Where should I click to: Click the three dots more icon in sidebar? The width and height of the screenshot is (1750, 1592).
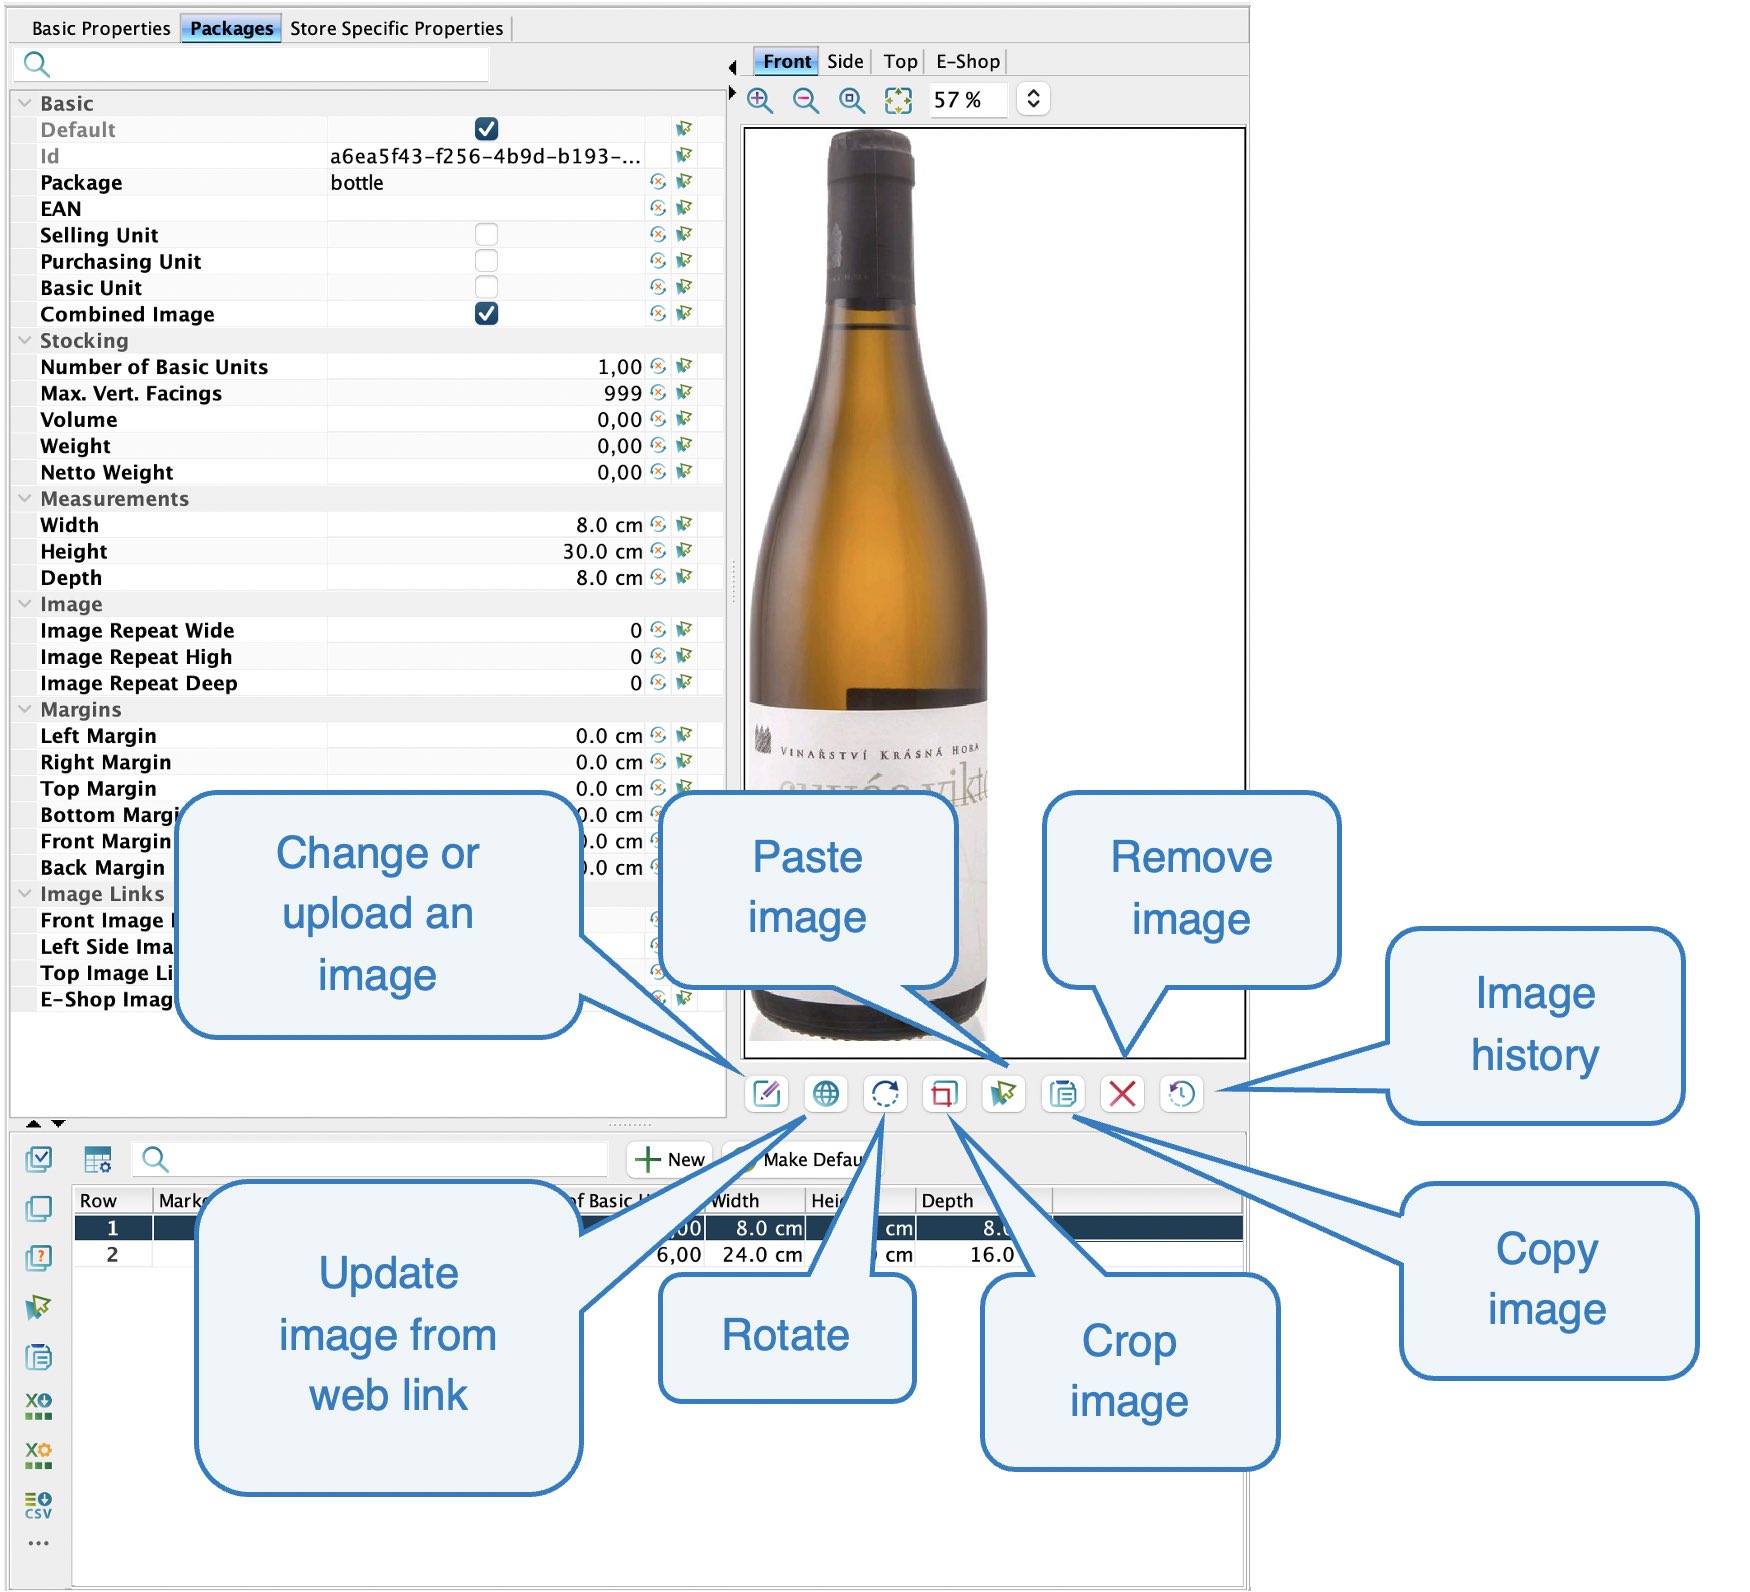coord(39,1543)
